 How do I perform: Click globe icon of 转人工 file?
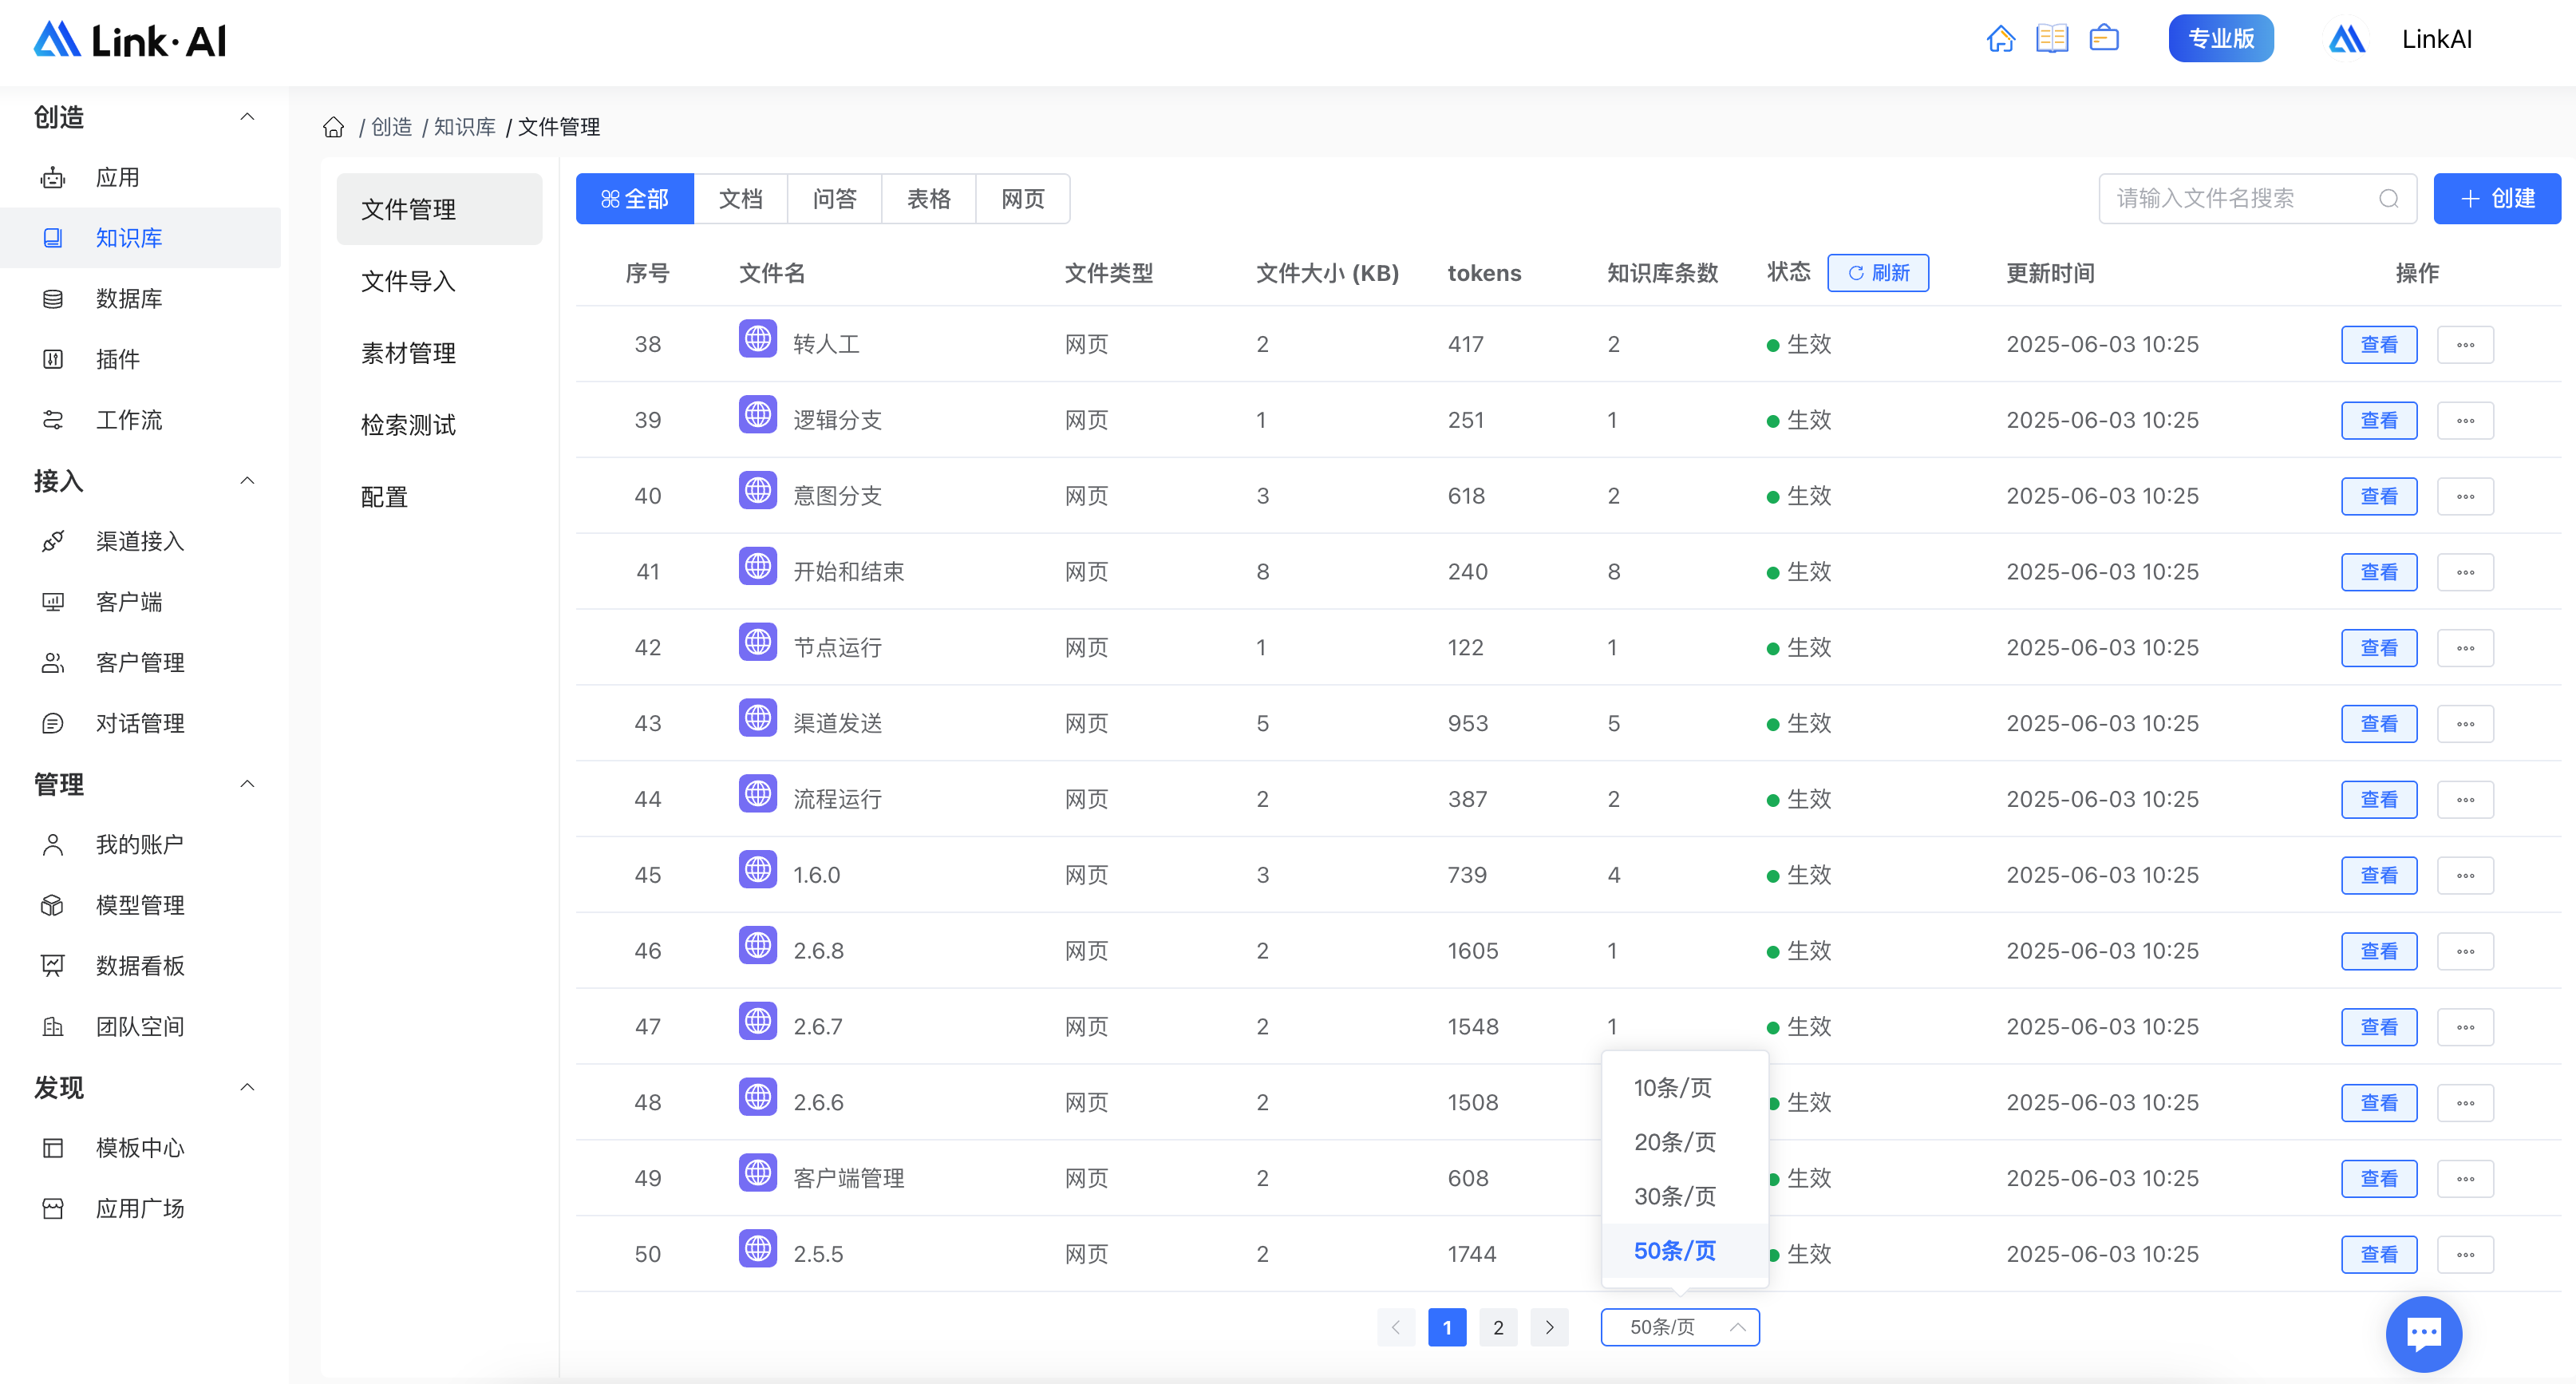758,339
